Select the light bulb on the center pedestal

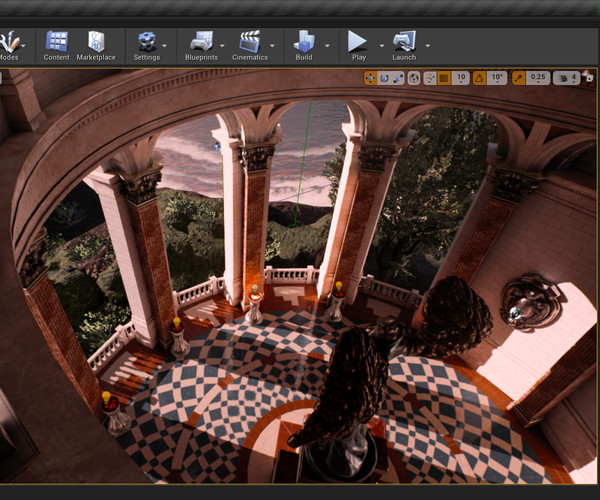click(255, 290)
